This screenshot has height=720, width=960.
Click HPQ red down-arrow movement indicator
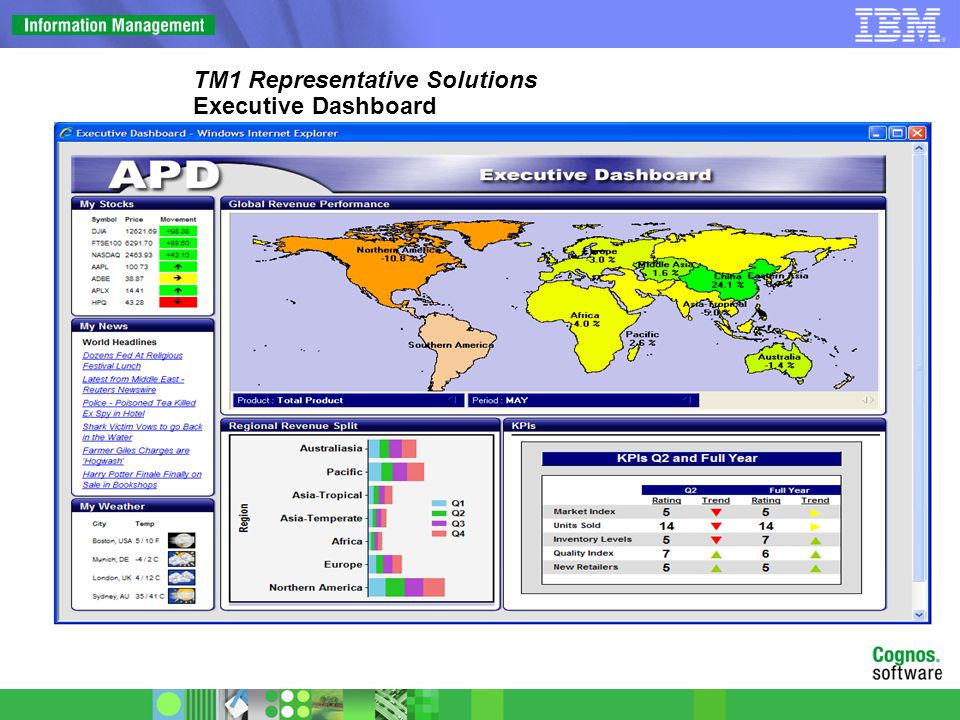tap(178, 302)
